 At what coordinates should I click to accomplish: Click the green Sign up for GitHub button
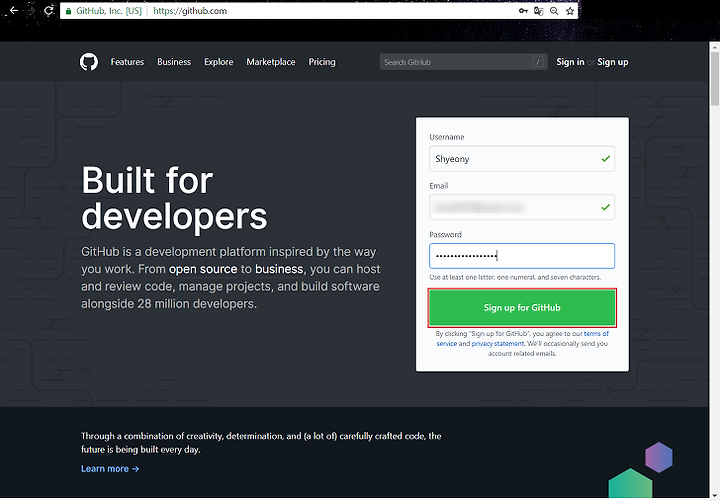522,308
